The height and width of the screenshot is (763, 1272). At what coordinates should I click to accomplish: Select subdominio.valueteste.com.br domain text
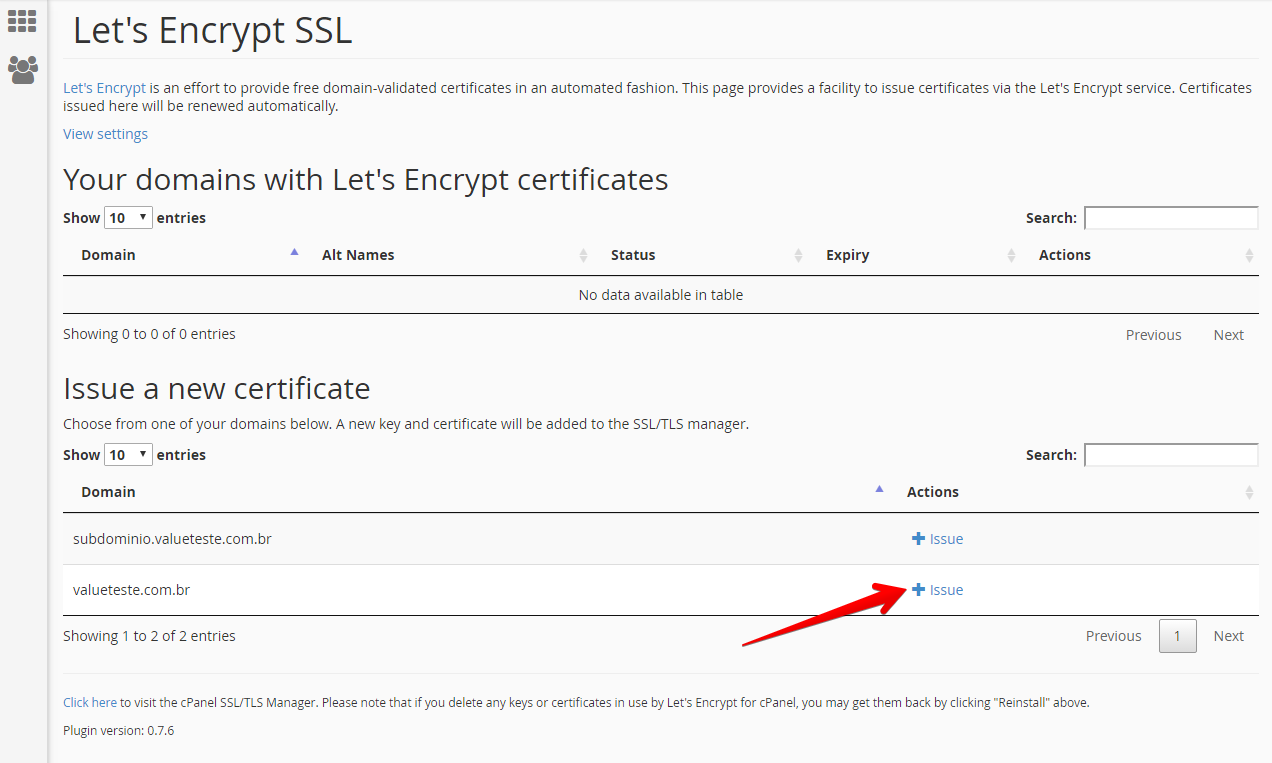(172, 539)
